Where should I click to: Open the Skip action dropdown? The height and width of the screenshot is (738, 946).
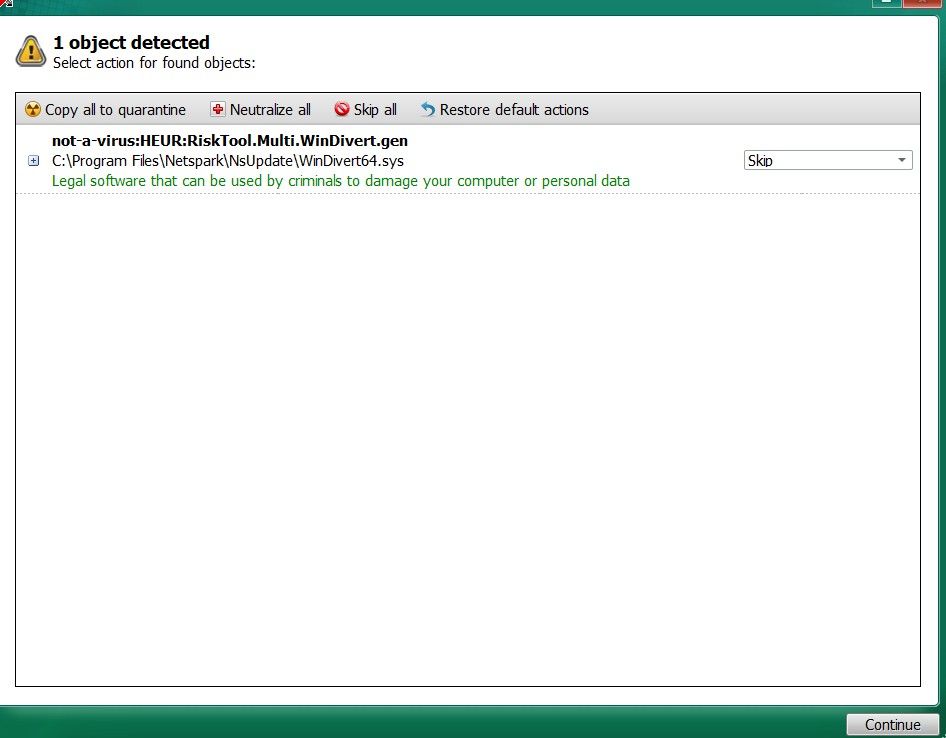point(828,161)
